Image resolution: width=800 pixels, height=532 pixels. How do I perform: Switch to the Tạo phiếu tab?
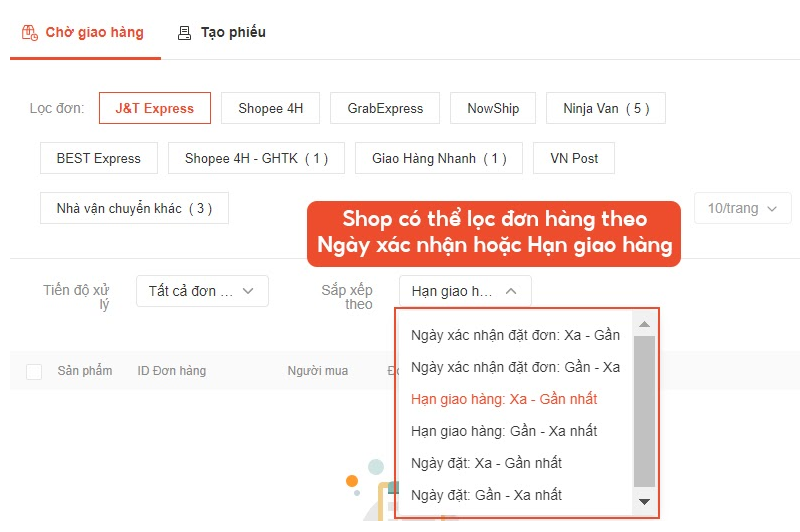(x=232, y=32)
